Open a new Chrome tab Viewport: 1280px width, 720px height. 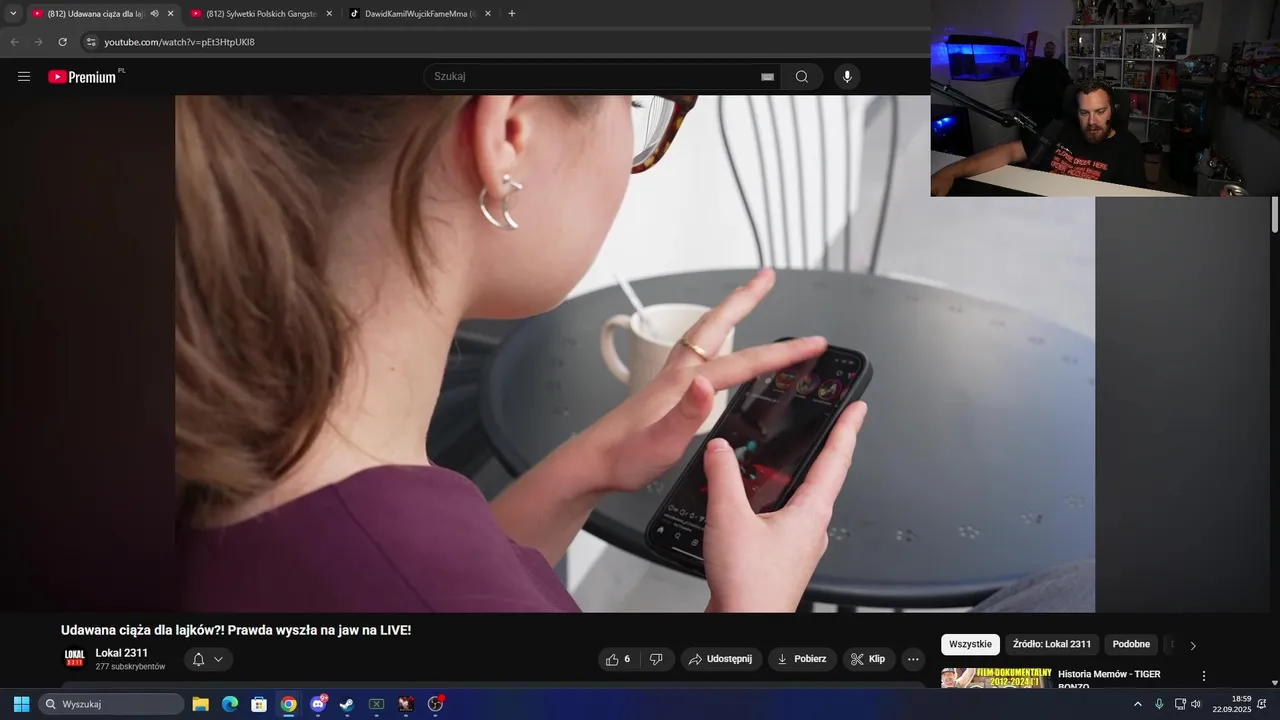(512, 13)
